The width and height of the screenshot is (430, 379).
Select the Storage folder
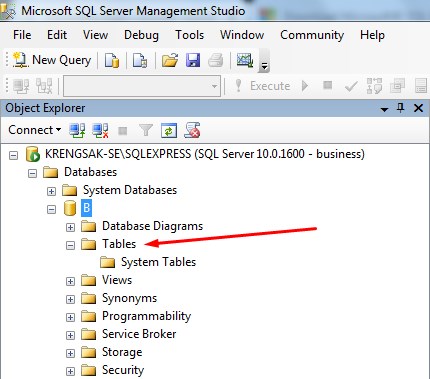click(122, 352)
